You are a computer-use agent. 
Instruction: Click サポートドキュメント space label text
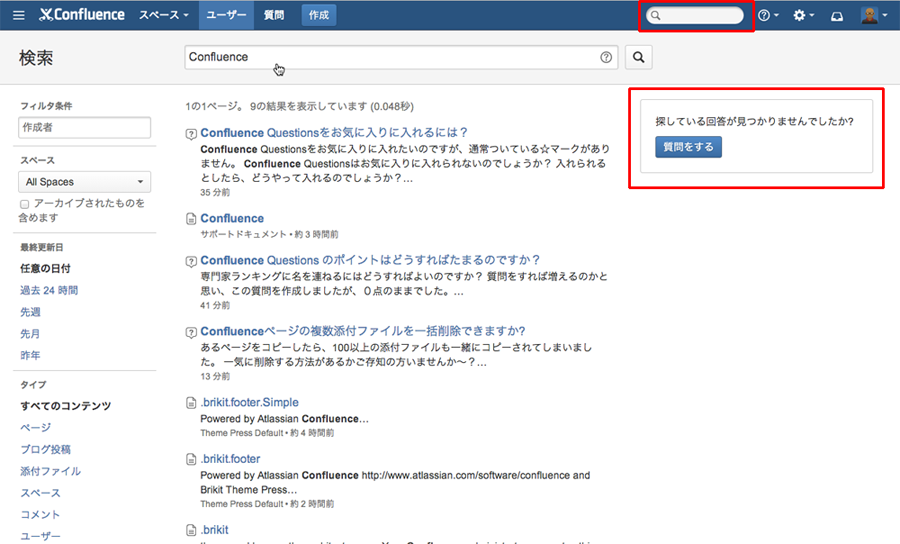243,234
